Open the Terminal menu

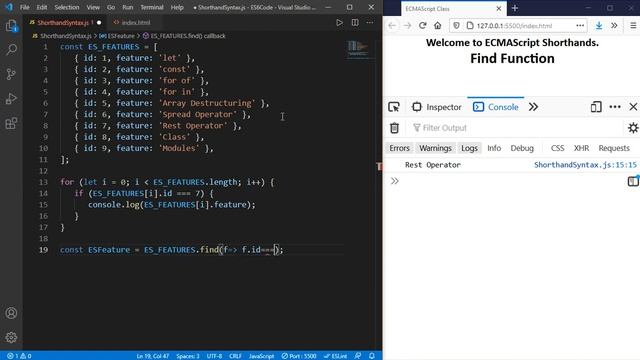click(x=152, y=7)
